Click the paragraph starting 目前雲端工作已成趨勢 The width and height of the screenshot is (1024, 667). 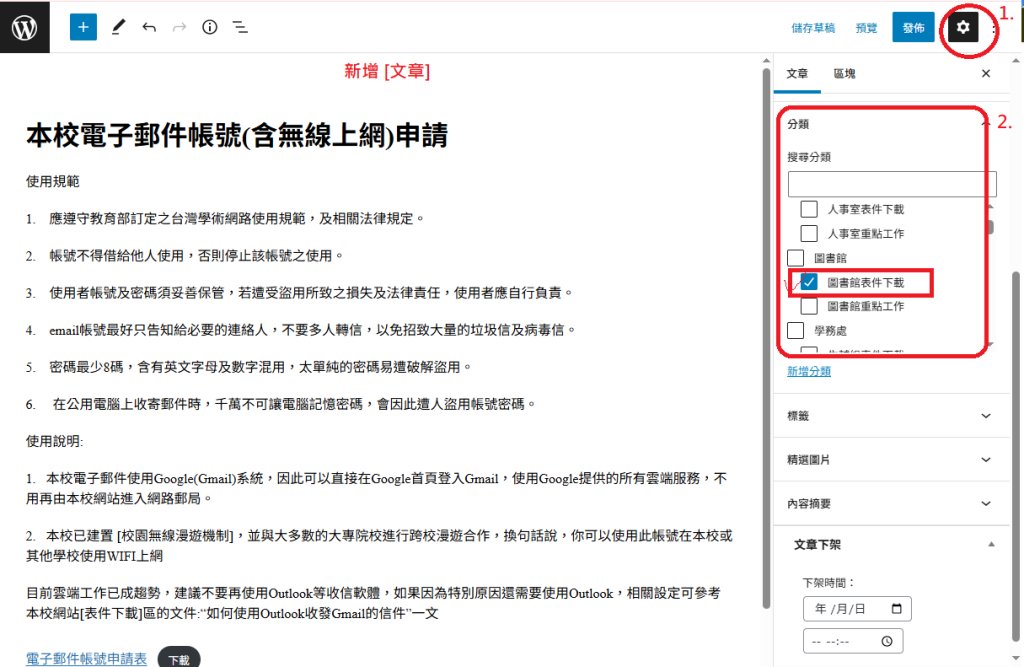374,603
